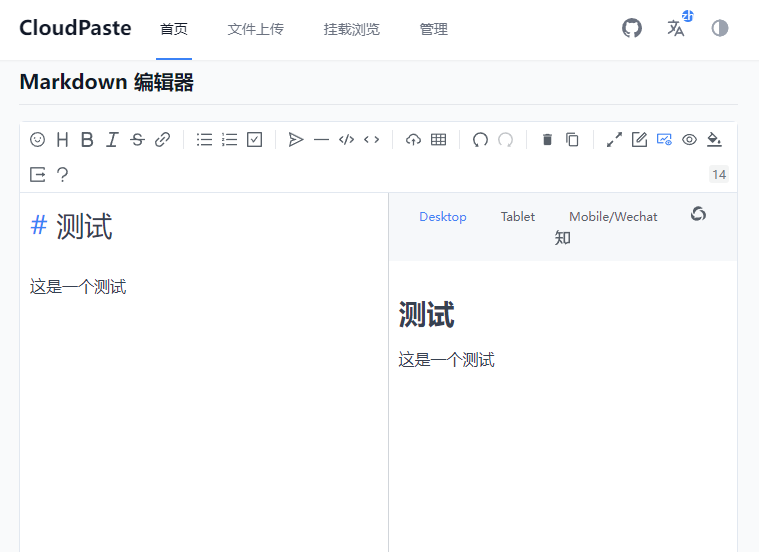Redo the last undone edit
Image resolution: width=759 pixels, height=552 pixels.
(x=505, y=140)
